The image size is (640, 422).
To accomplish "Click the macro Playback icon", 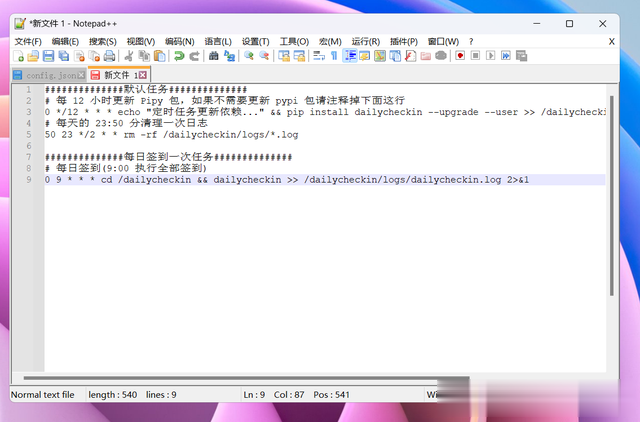I will (x=491, y=56).
